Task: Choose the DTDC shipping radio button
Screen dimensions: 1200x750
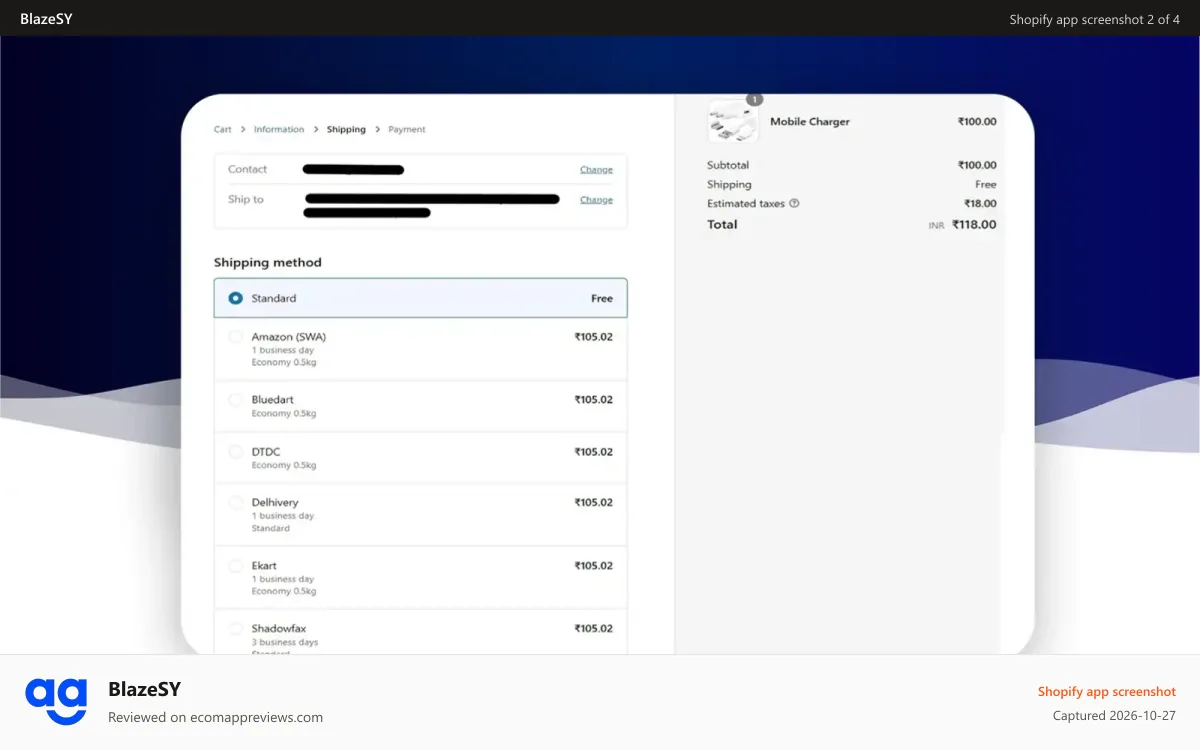Action: click(x=236, y=452)
